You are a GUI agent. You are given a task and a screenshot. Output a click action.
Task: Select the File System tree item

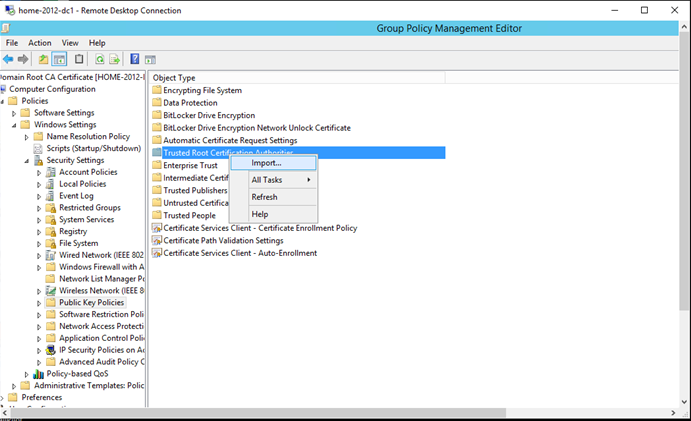coord(79,243)
